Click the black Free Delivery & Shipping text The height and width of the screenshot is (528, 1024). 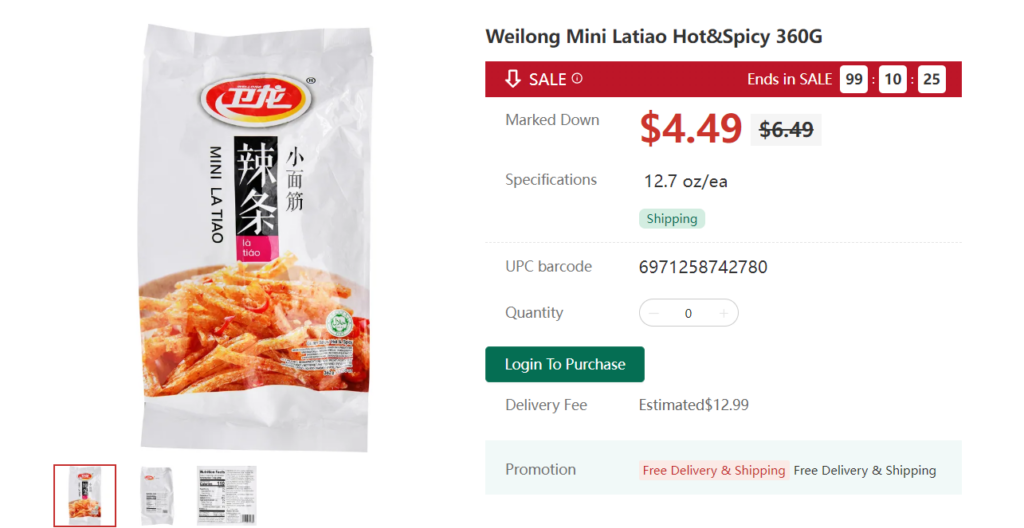click(865, 470)
